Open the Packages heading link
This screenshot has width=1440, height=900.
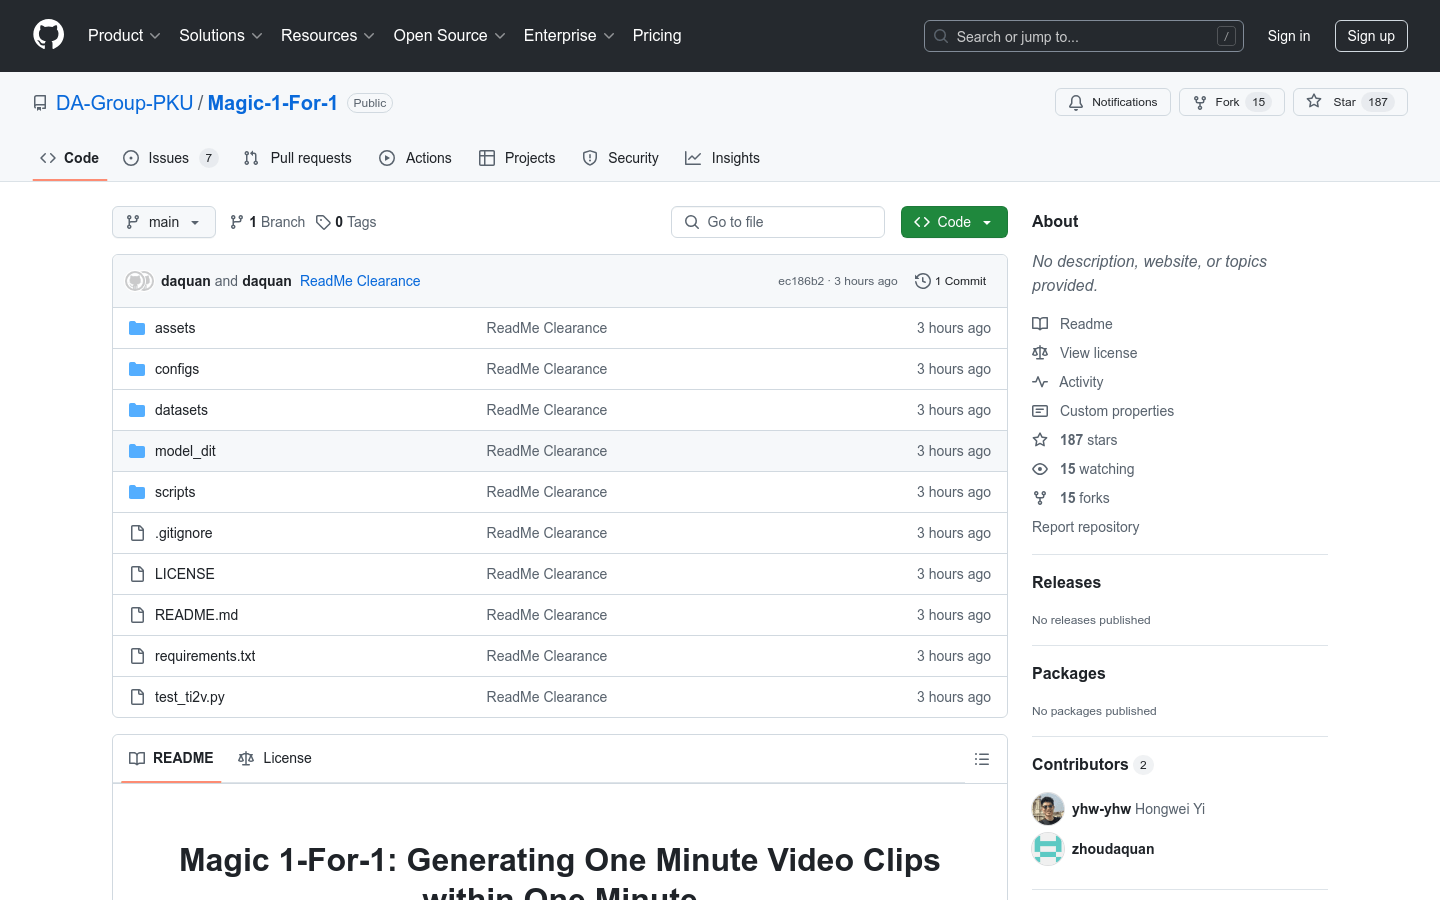(1069, 673)
